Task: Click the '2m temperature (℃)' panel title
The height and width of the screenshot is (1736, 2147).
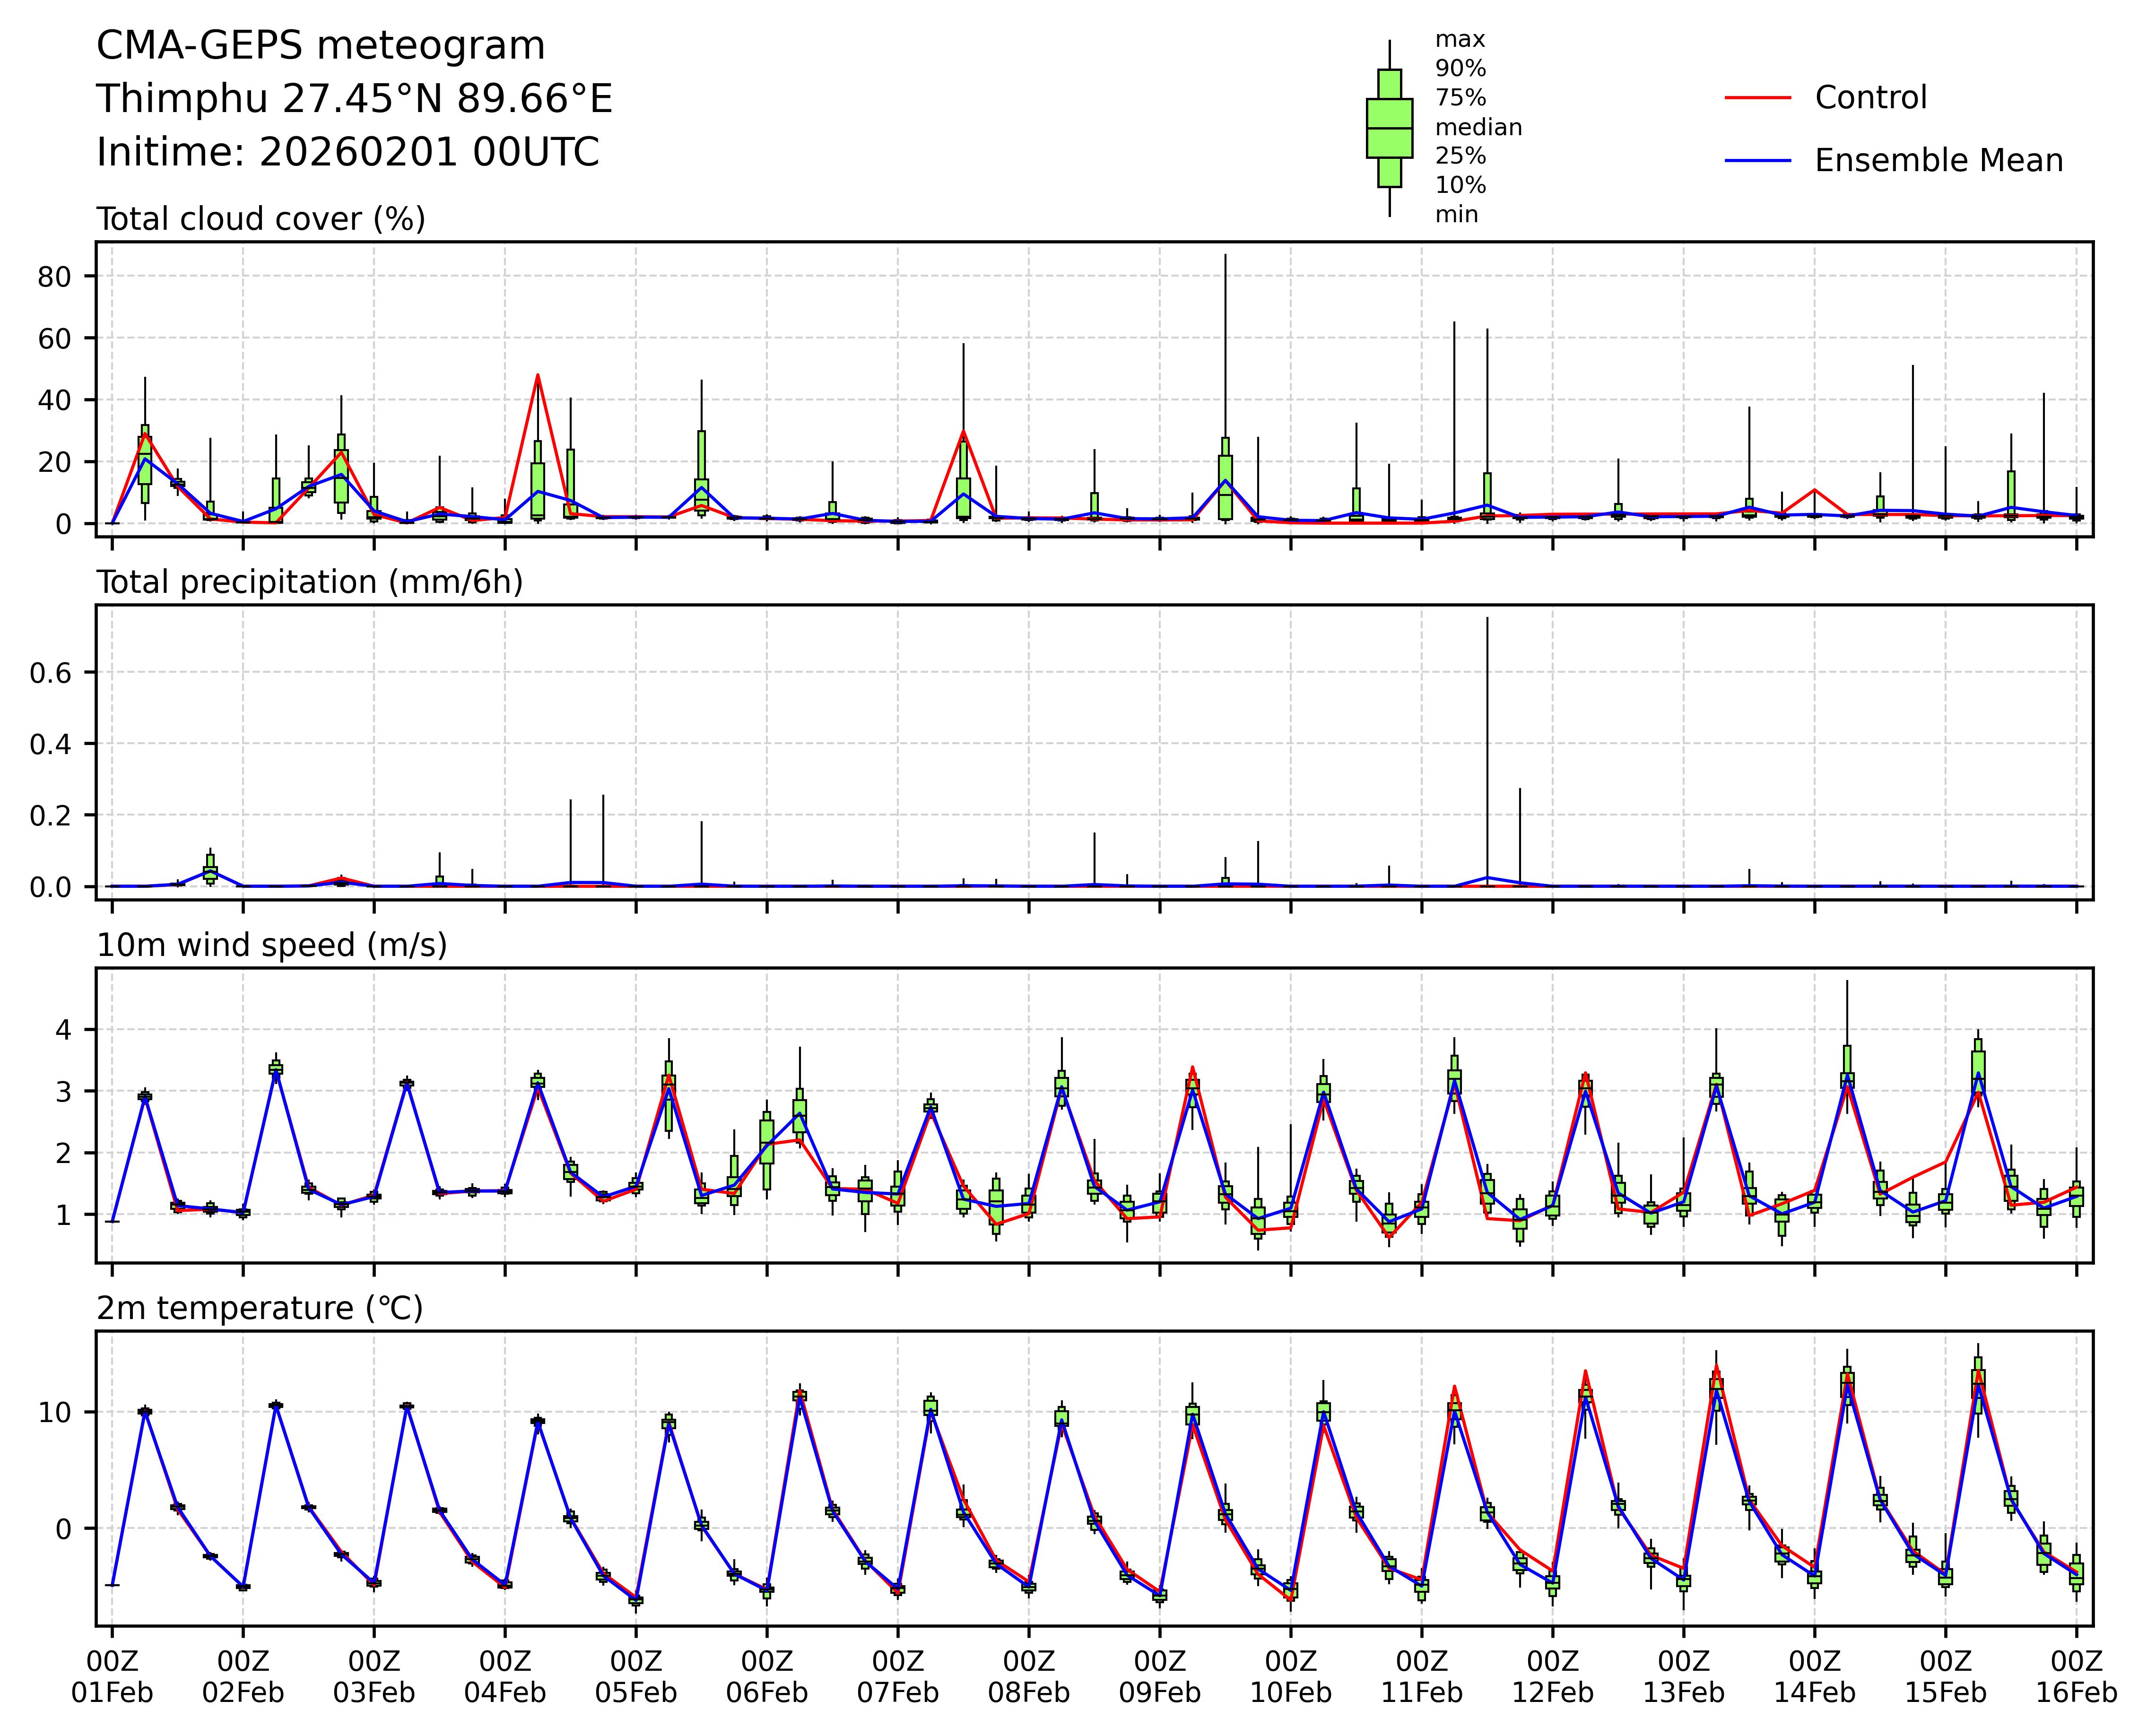Action: [x=259, y=1308]
